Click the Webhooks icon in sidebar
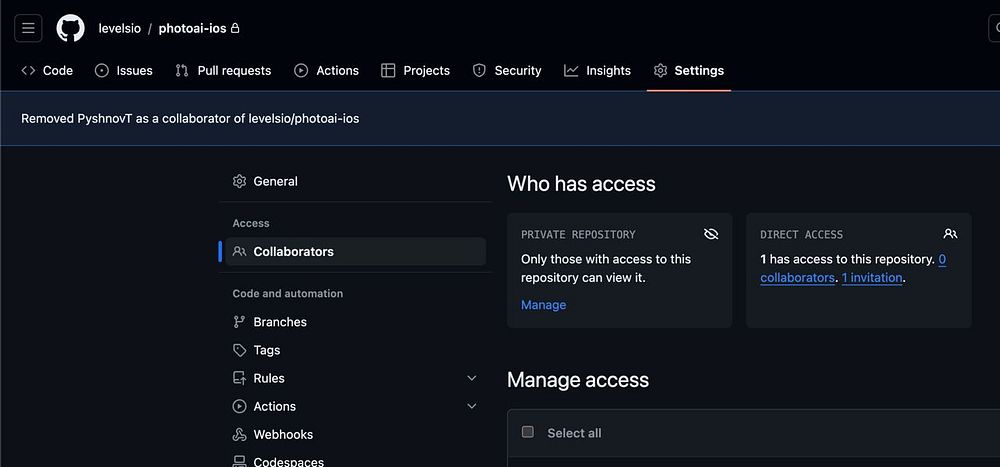Viewport: 1000px width, 467px height. 239,435
